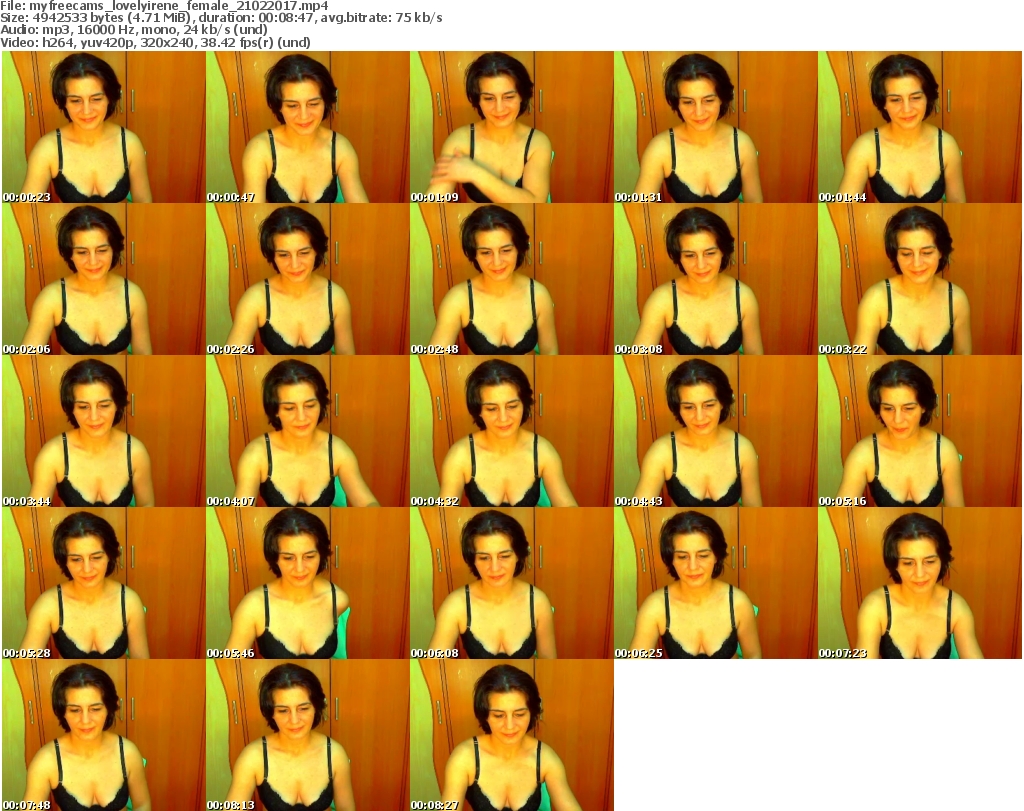Select the thumbnail timestamped 00:03:44
The image size is (1024, 811).
click(104, 431)
